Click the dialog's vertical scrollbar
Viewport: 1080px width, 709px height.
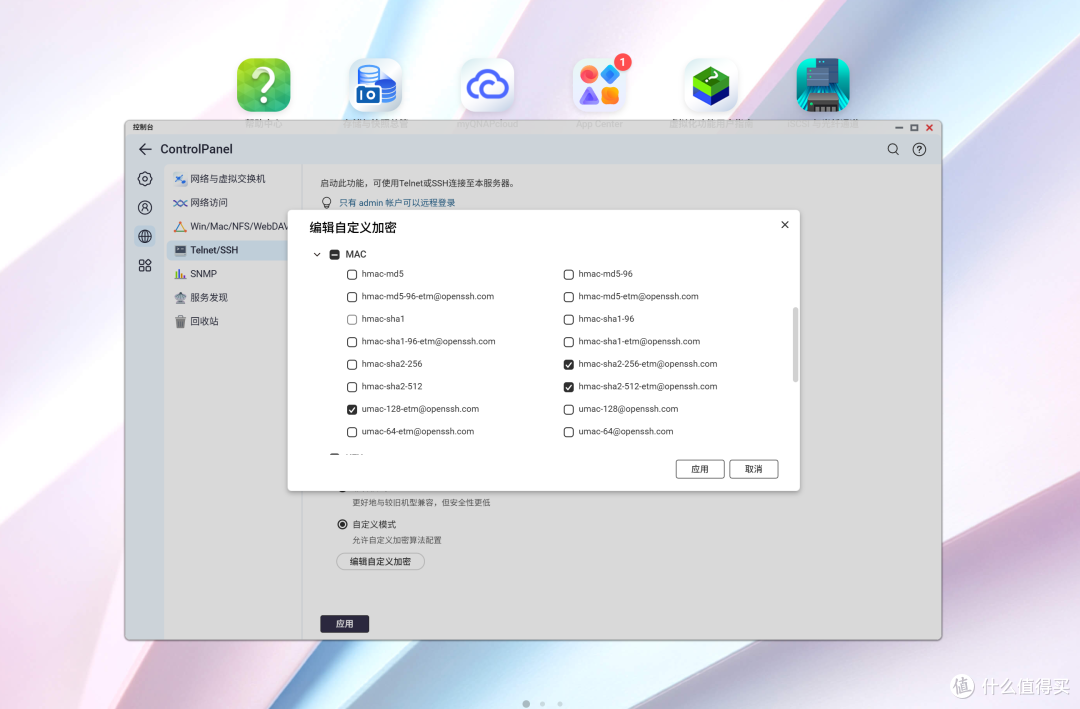coord(796,344)
